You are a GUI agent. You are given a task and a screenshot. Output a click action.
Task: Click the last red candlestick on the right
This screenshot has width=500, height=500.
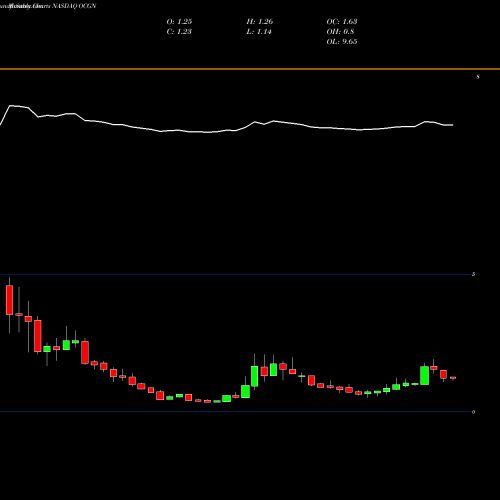point(453,378)
